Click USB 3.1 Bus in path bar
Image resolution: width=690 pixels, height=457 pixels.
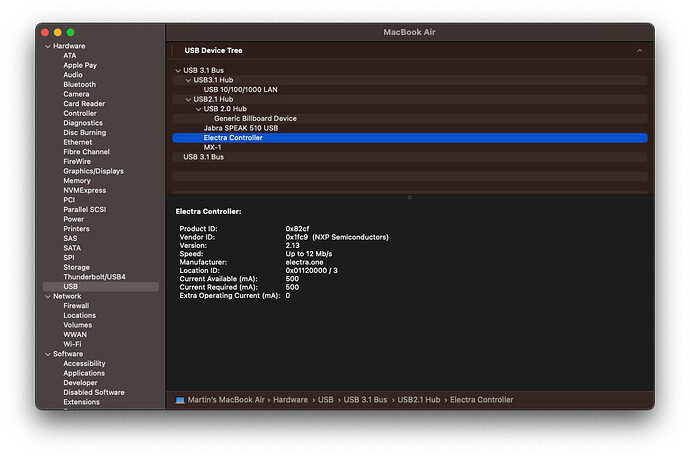coord(365,400)
